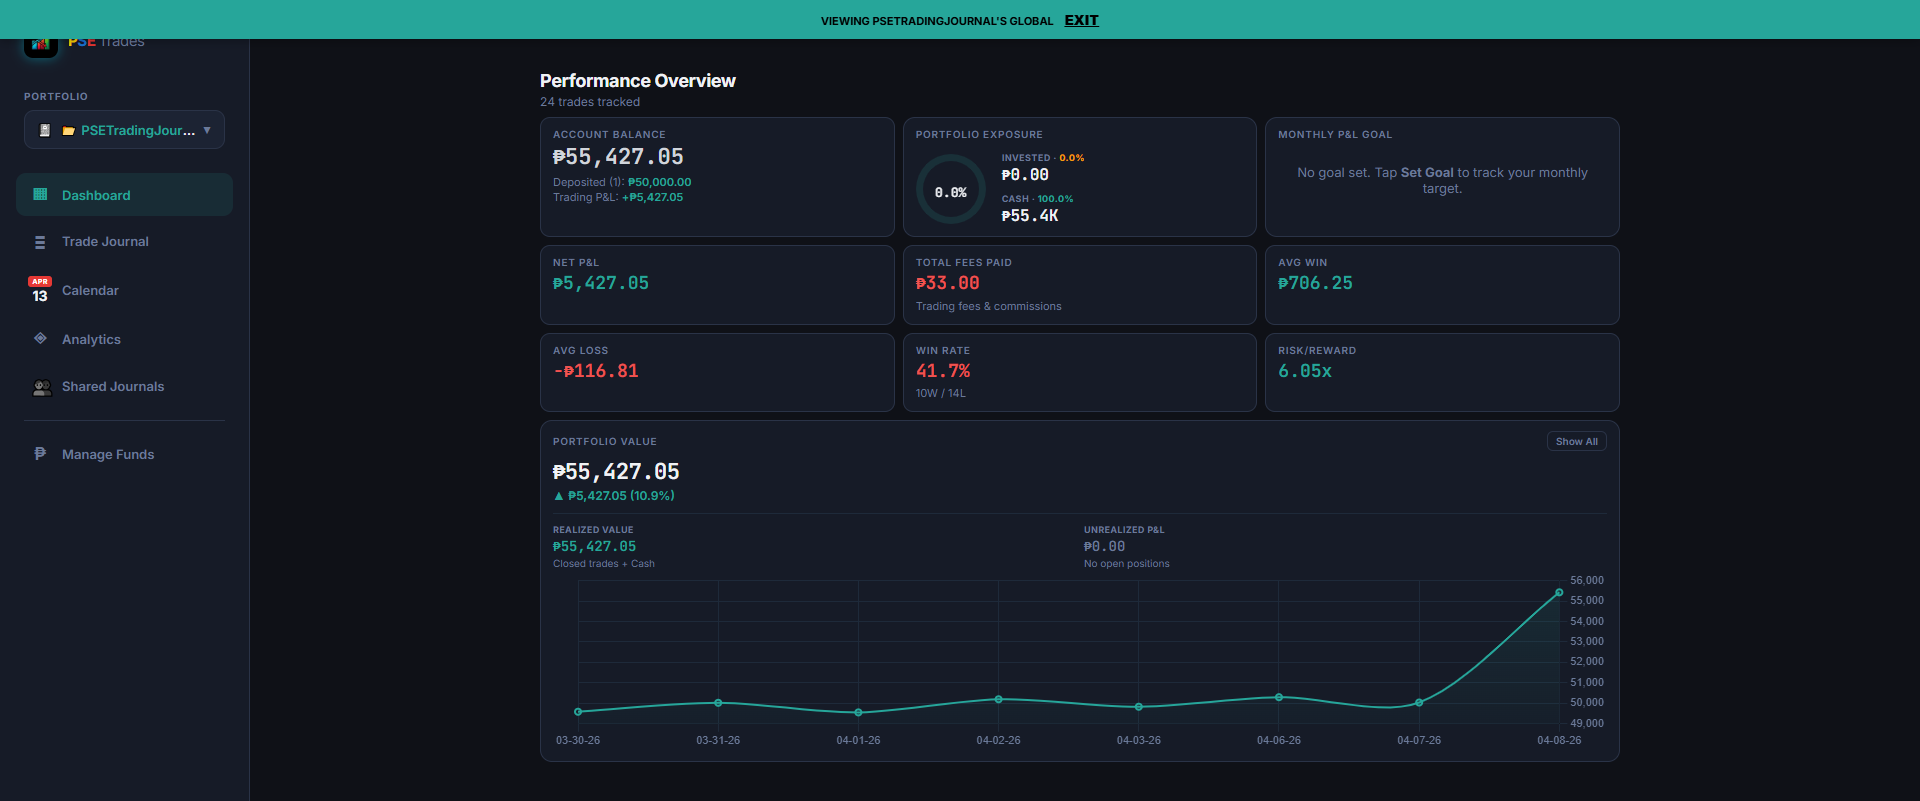Open the PSETradingJournal portfolio selector

pyautogui.click(x=137, y=130)
